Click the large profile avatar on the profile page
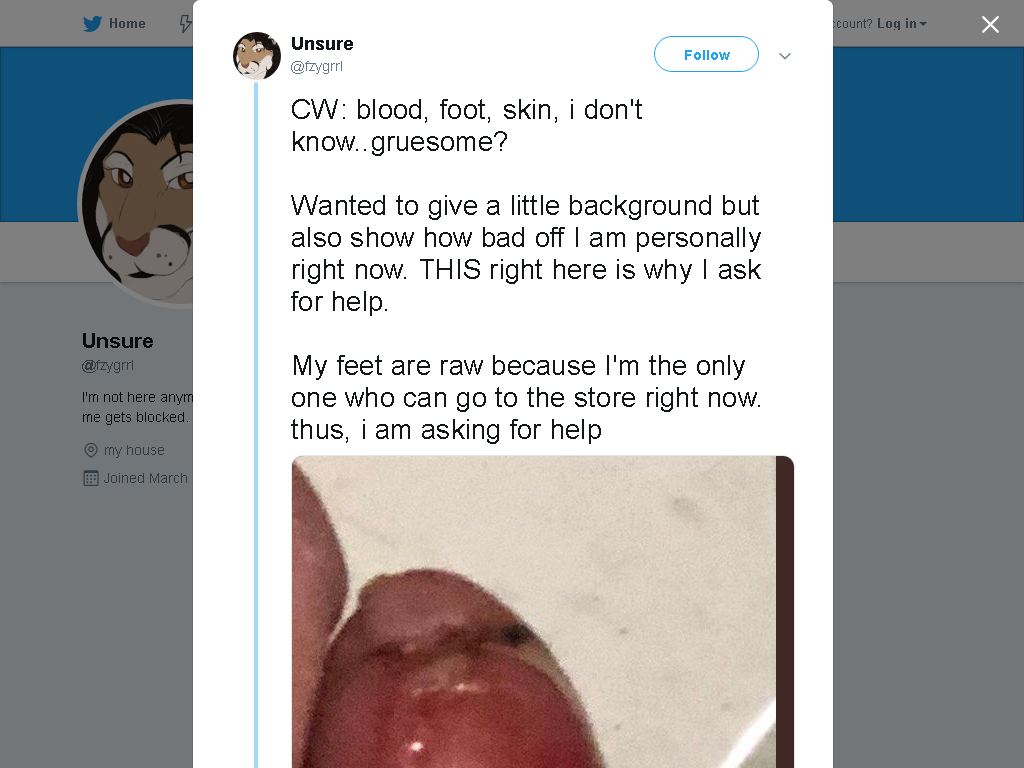The height and width of the screenshot is (768, 1024). pos(137,202)
